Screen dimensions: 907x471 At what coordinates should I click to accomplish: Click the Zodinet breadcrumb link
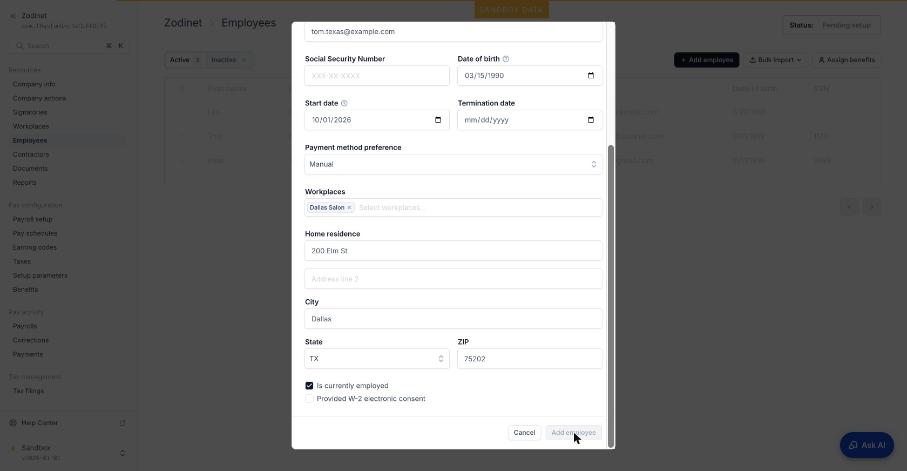[x=183, y=23]
